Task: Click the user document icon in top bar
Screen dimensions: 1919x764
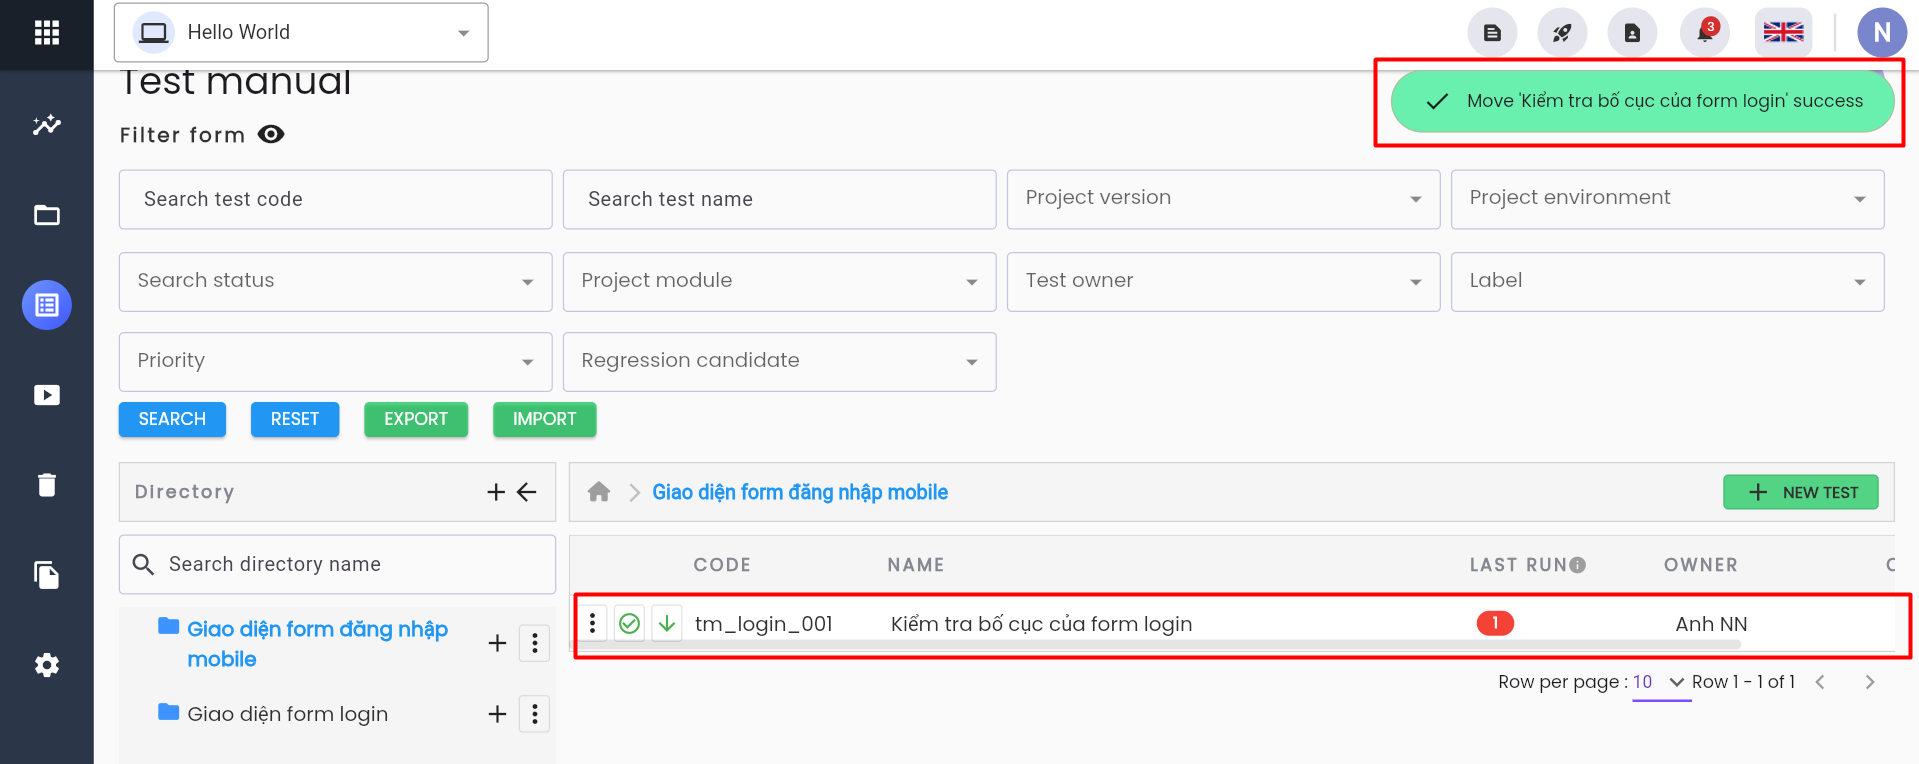Action: tap(1632, 33)
